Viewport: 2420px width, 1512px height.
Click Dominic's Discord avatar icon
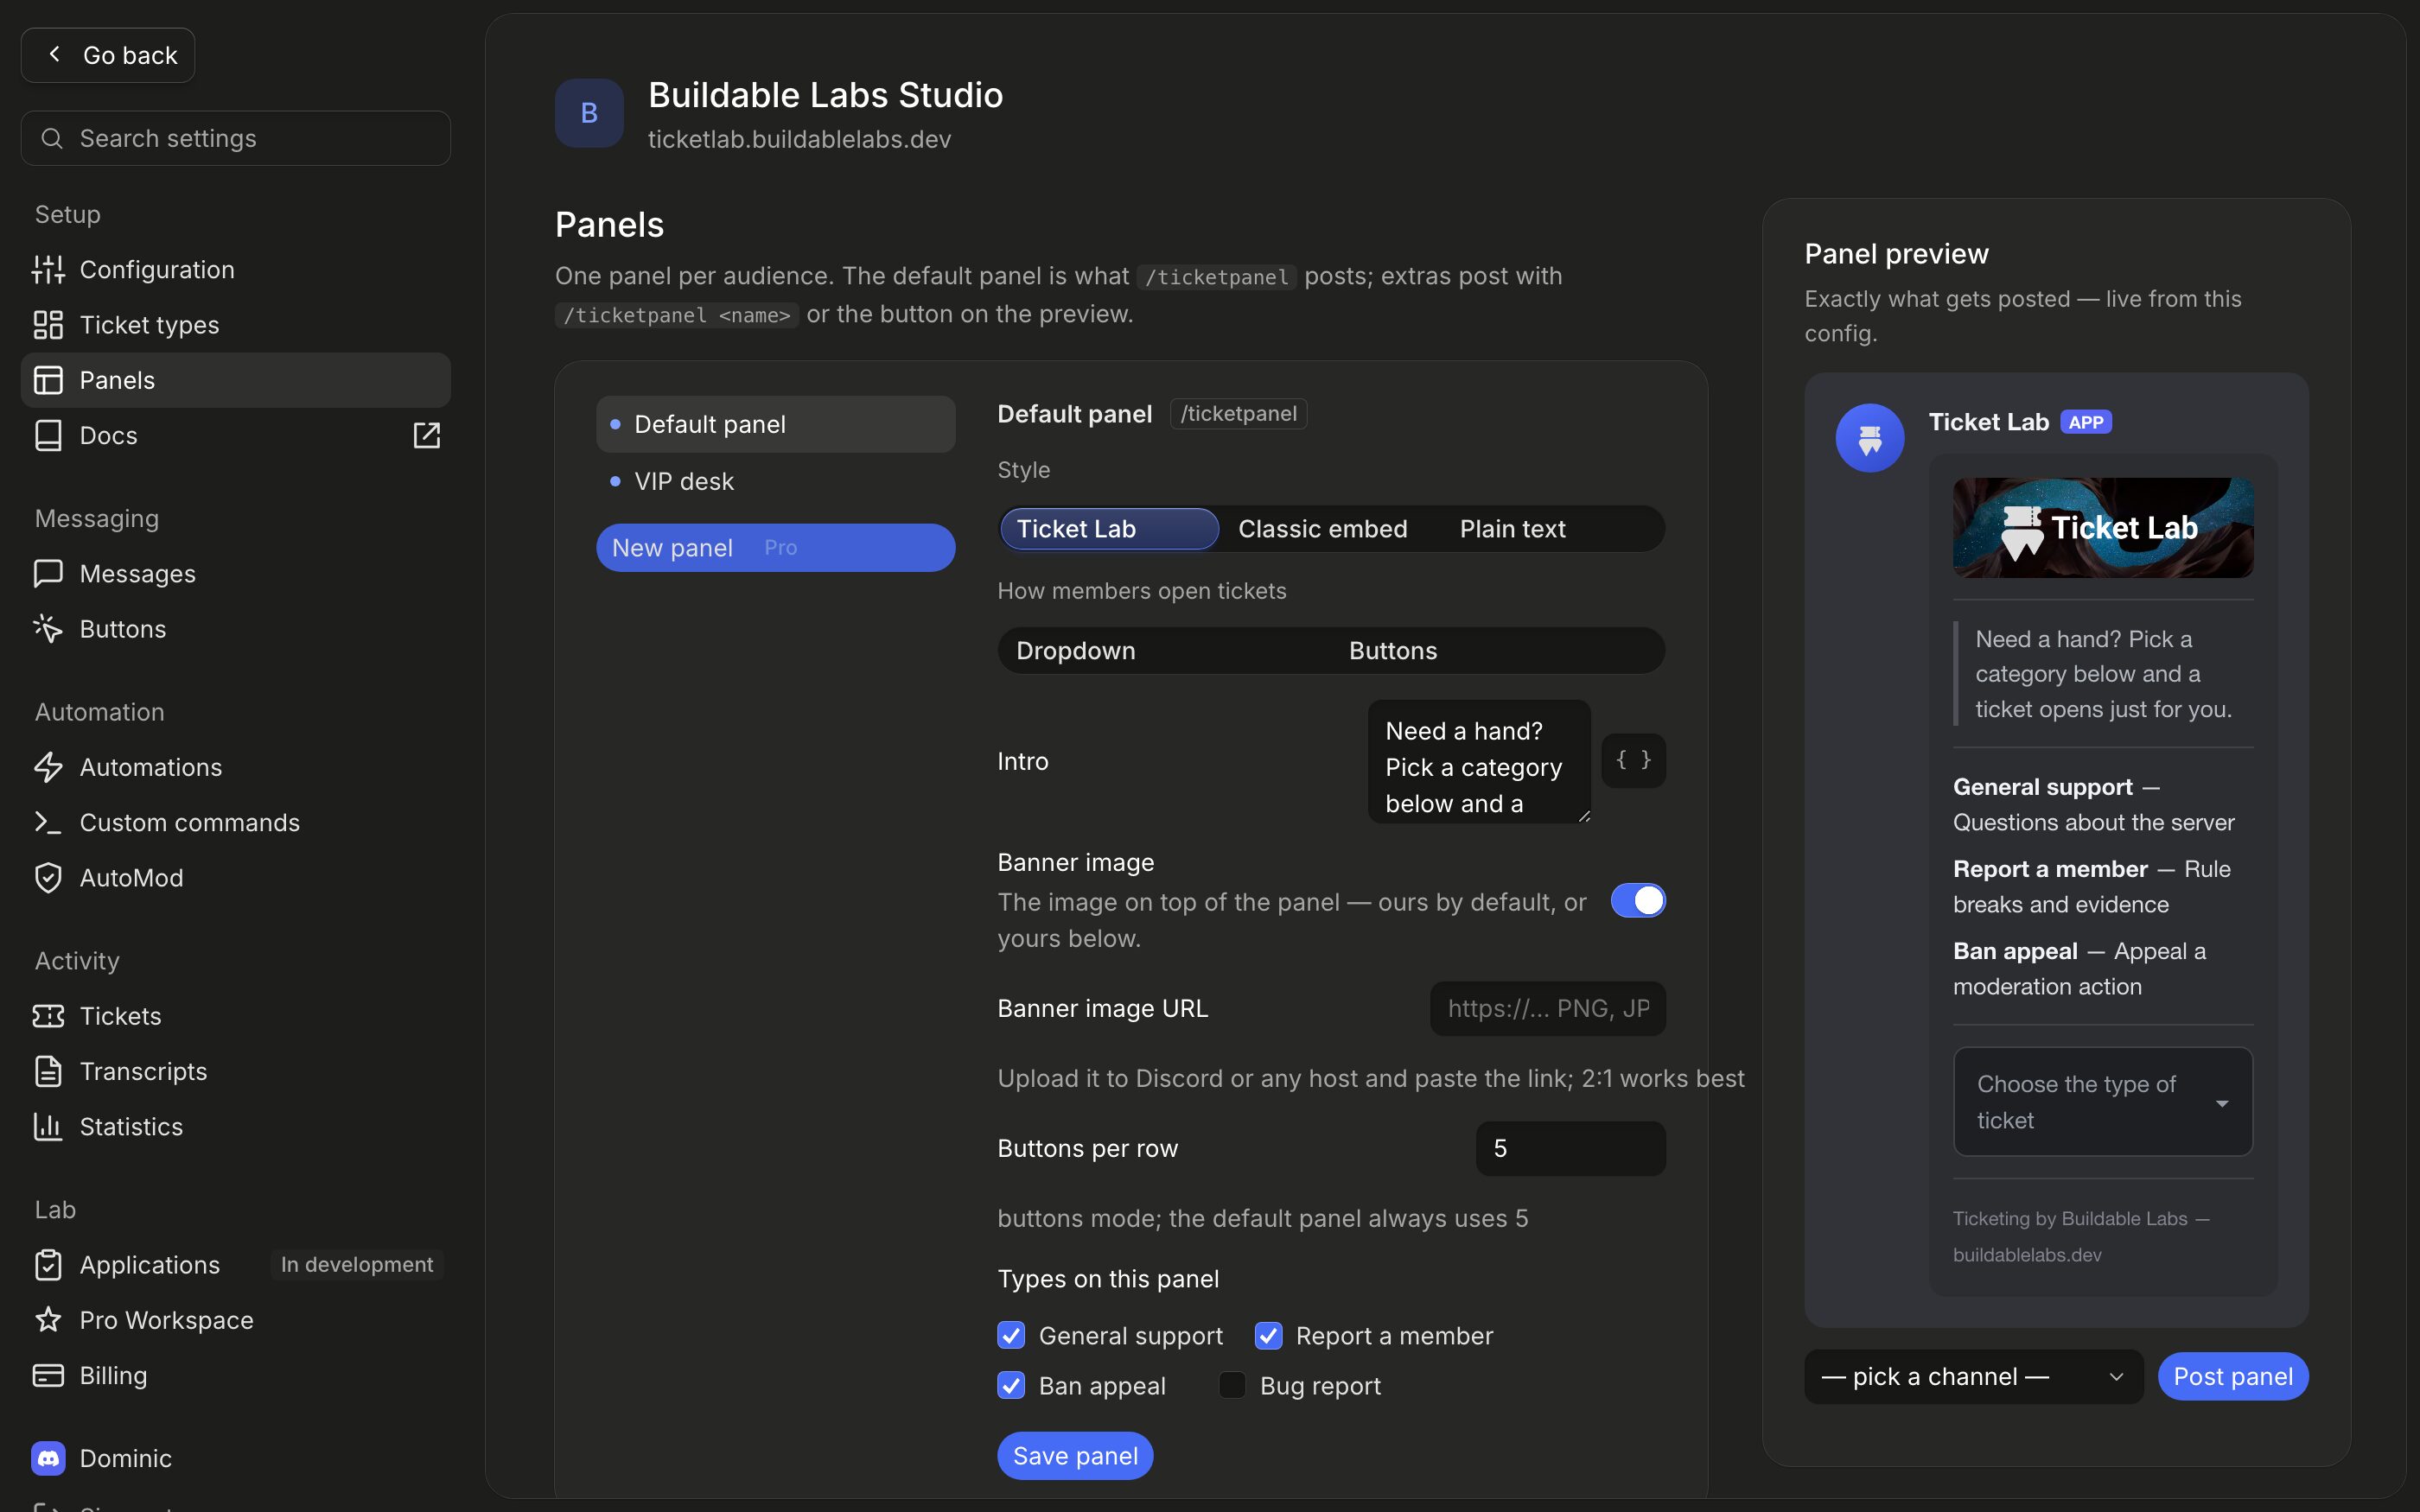tap(48, 1458)
